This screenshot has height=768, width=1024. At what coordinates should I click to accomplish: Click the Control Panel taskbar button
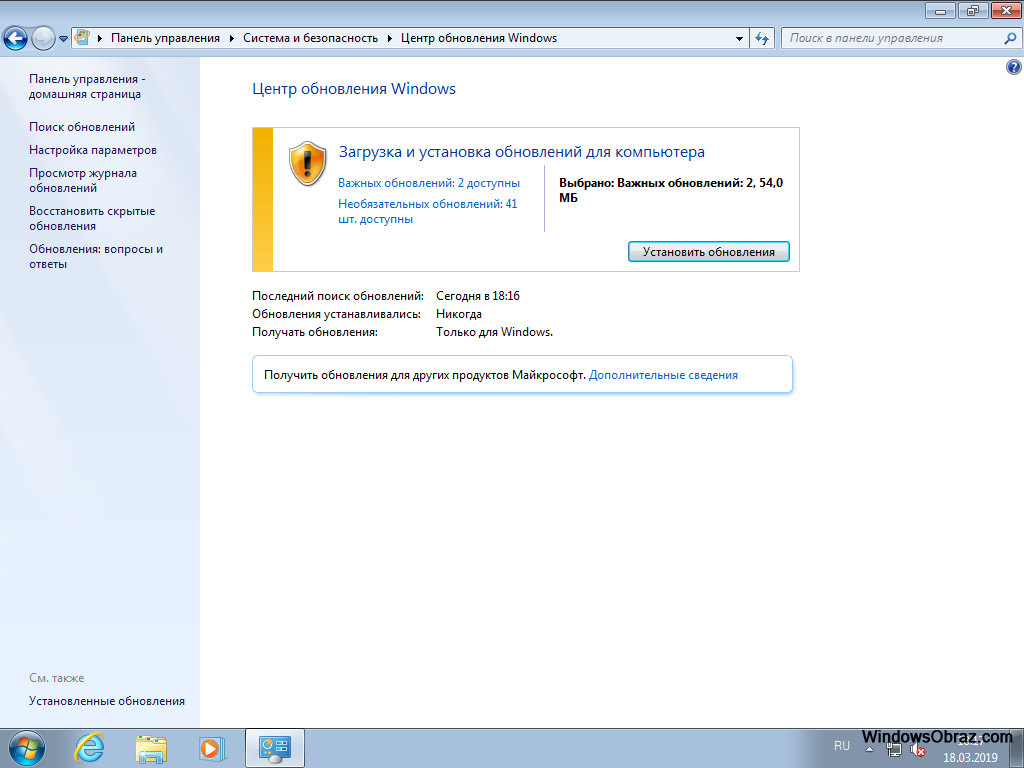tap(275, 748)
